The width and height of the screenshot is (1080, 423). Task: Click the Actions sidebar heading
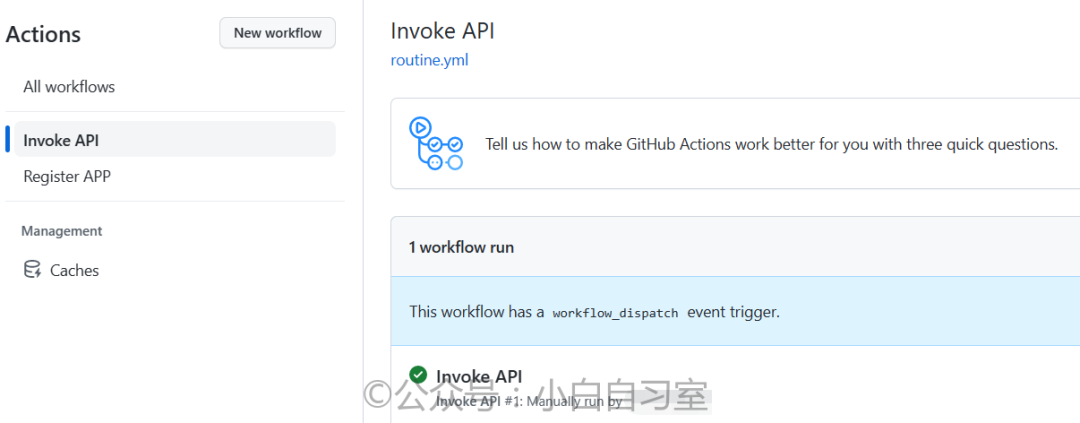[43, 34]
